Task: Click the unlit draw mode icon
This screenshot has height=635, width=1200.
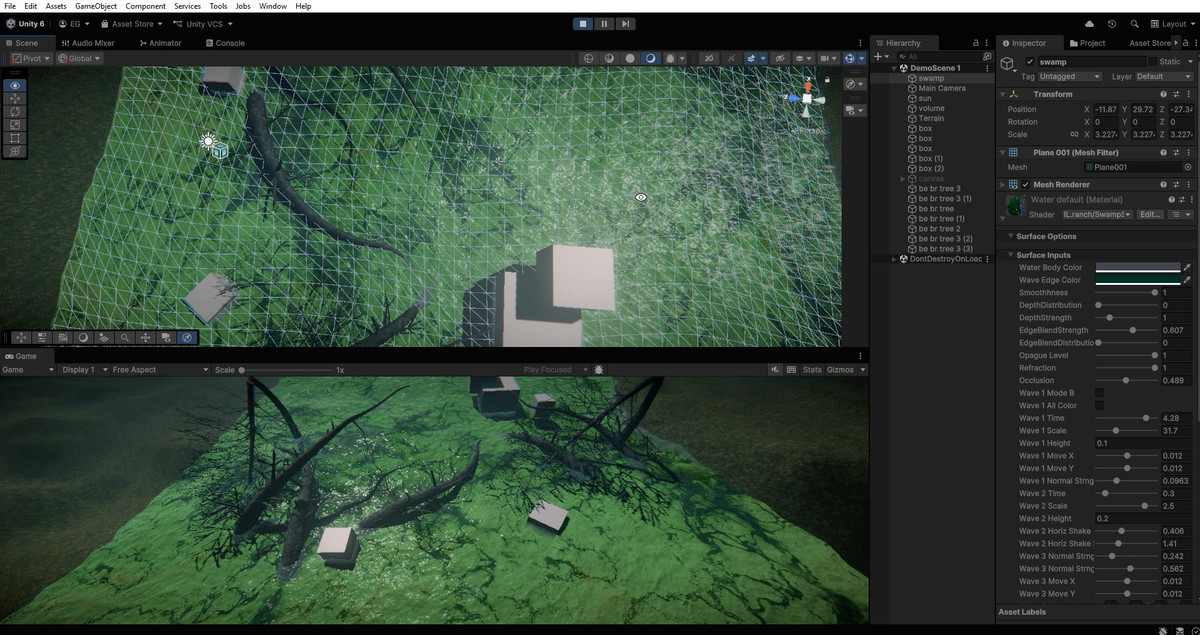Action: (x=630, y=58)
